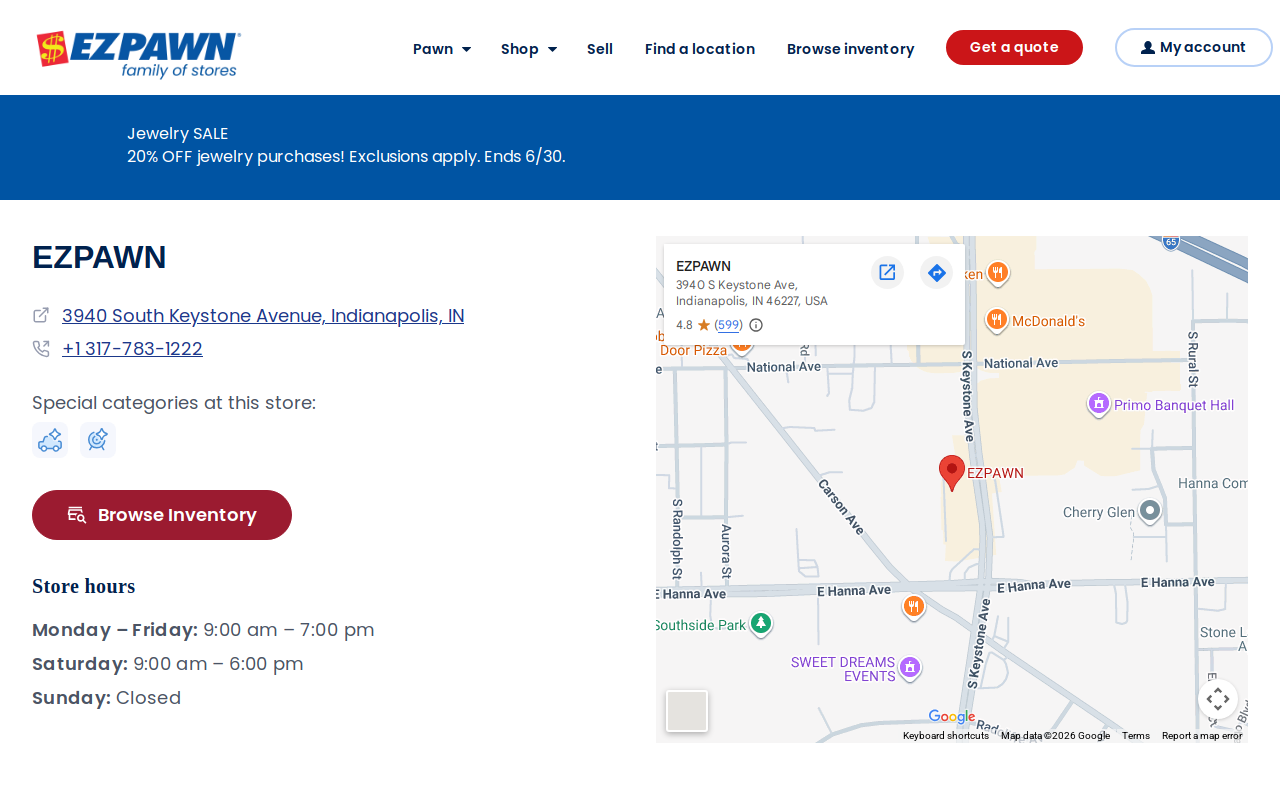Switch map type using satellite thumbnail

point(687,711)
